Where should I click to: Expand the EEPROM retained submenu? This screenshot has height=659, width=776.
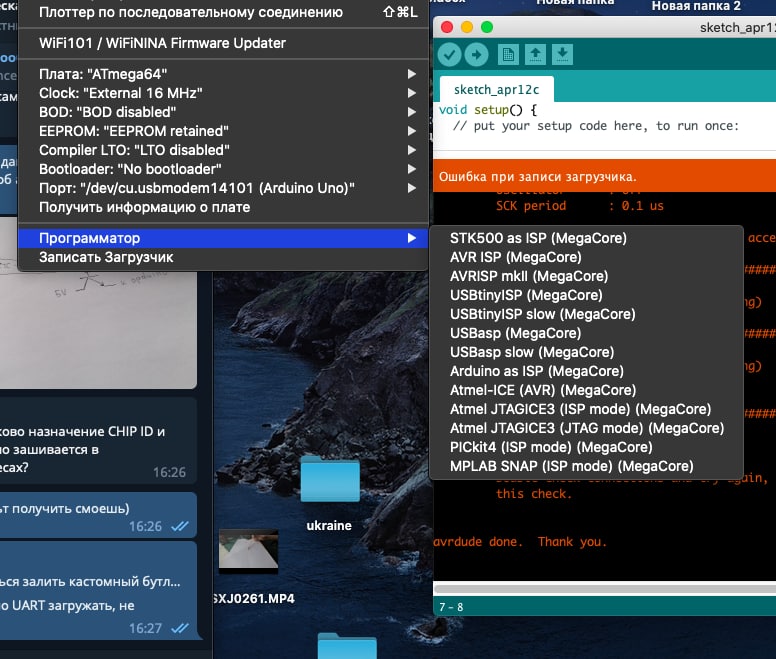(x=223, y=131)
